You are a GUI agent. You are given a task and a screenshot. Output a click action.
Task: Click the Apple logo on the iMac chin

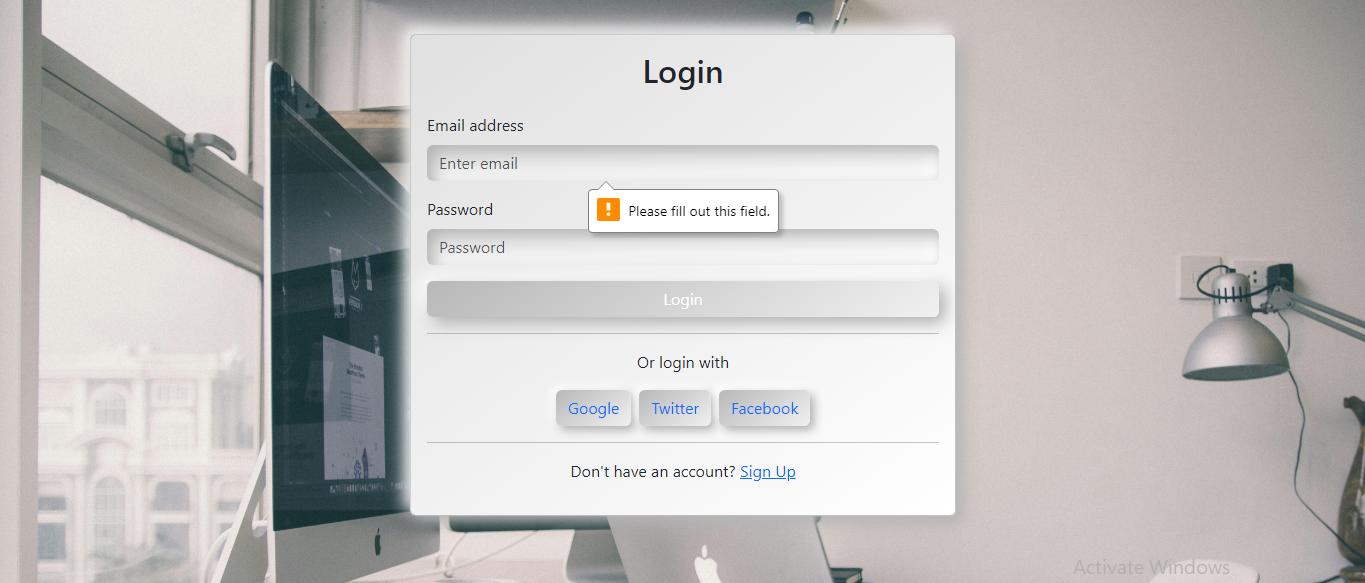377,543
